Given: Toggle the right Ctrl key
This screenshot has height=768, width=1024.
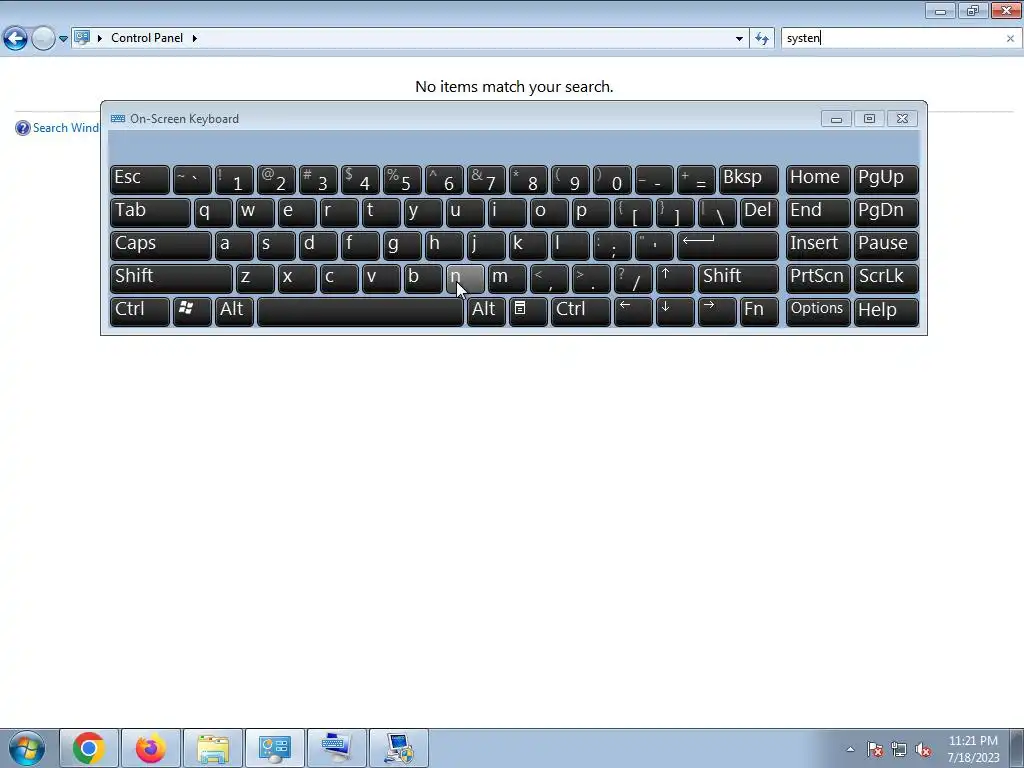Looking at the screenshot, I should (x=581, y=312).
